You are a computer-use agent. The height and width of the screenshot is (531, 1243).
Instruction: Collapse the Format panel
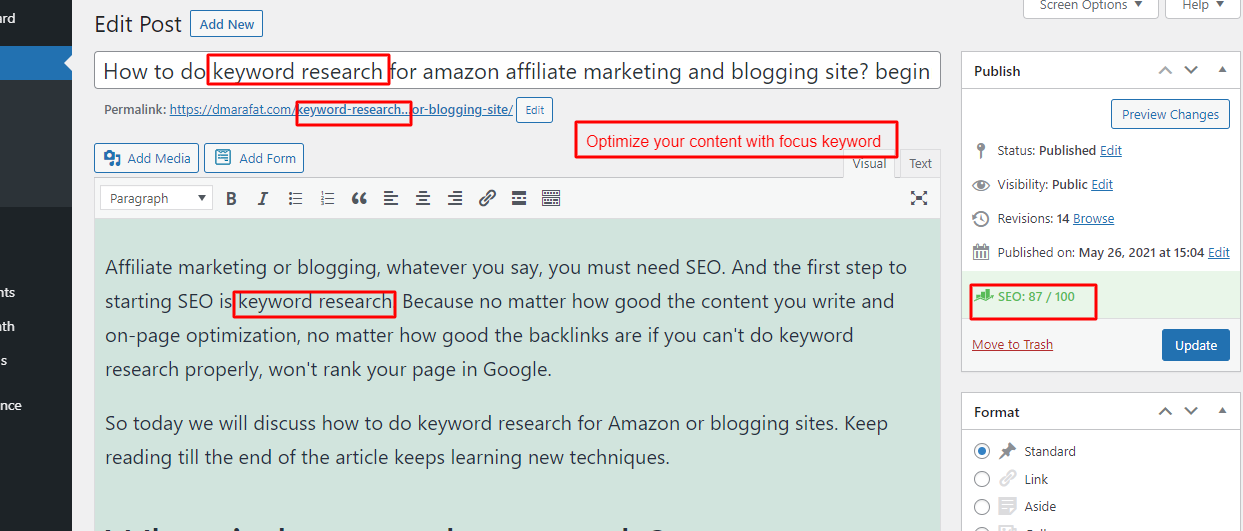point(1222,411)
